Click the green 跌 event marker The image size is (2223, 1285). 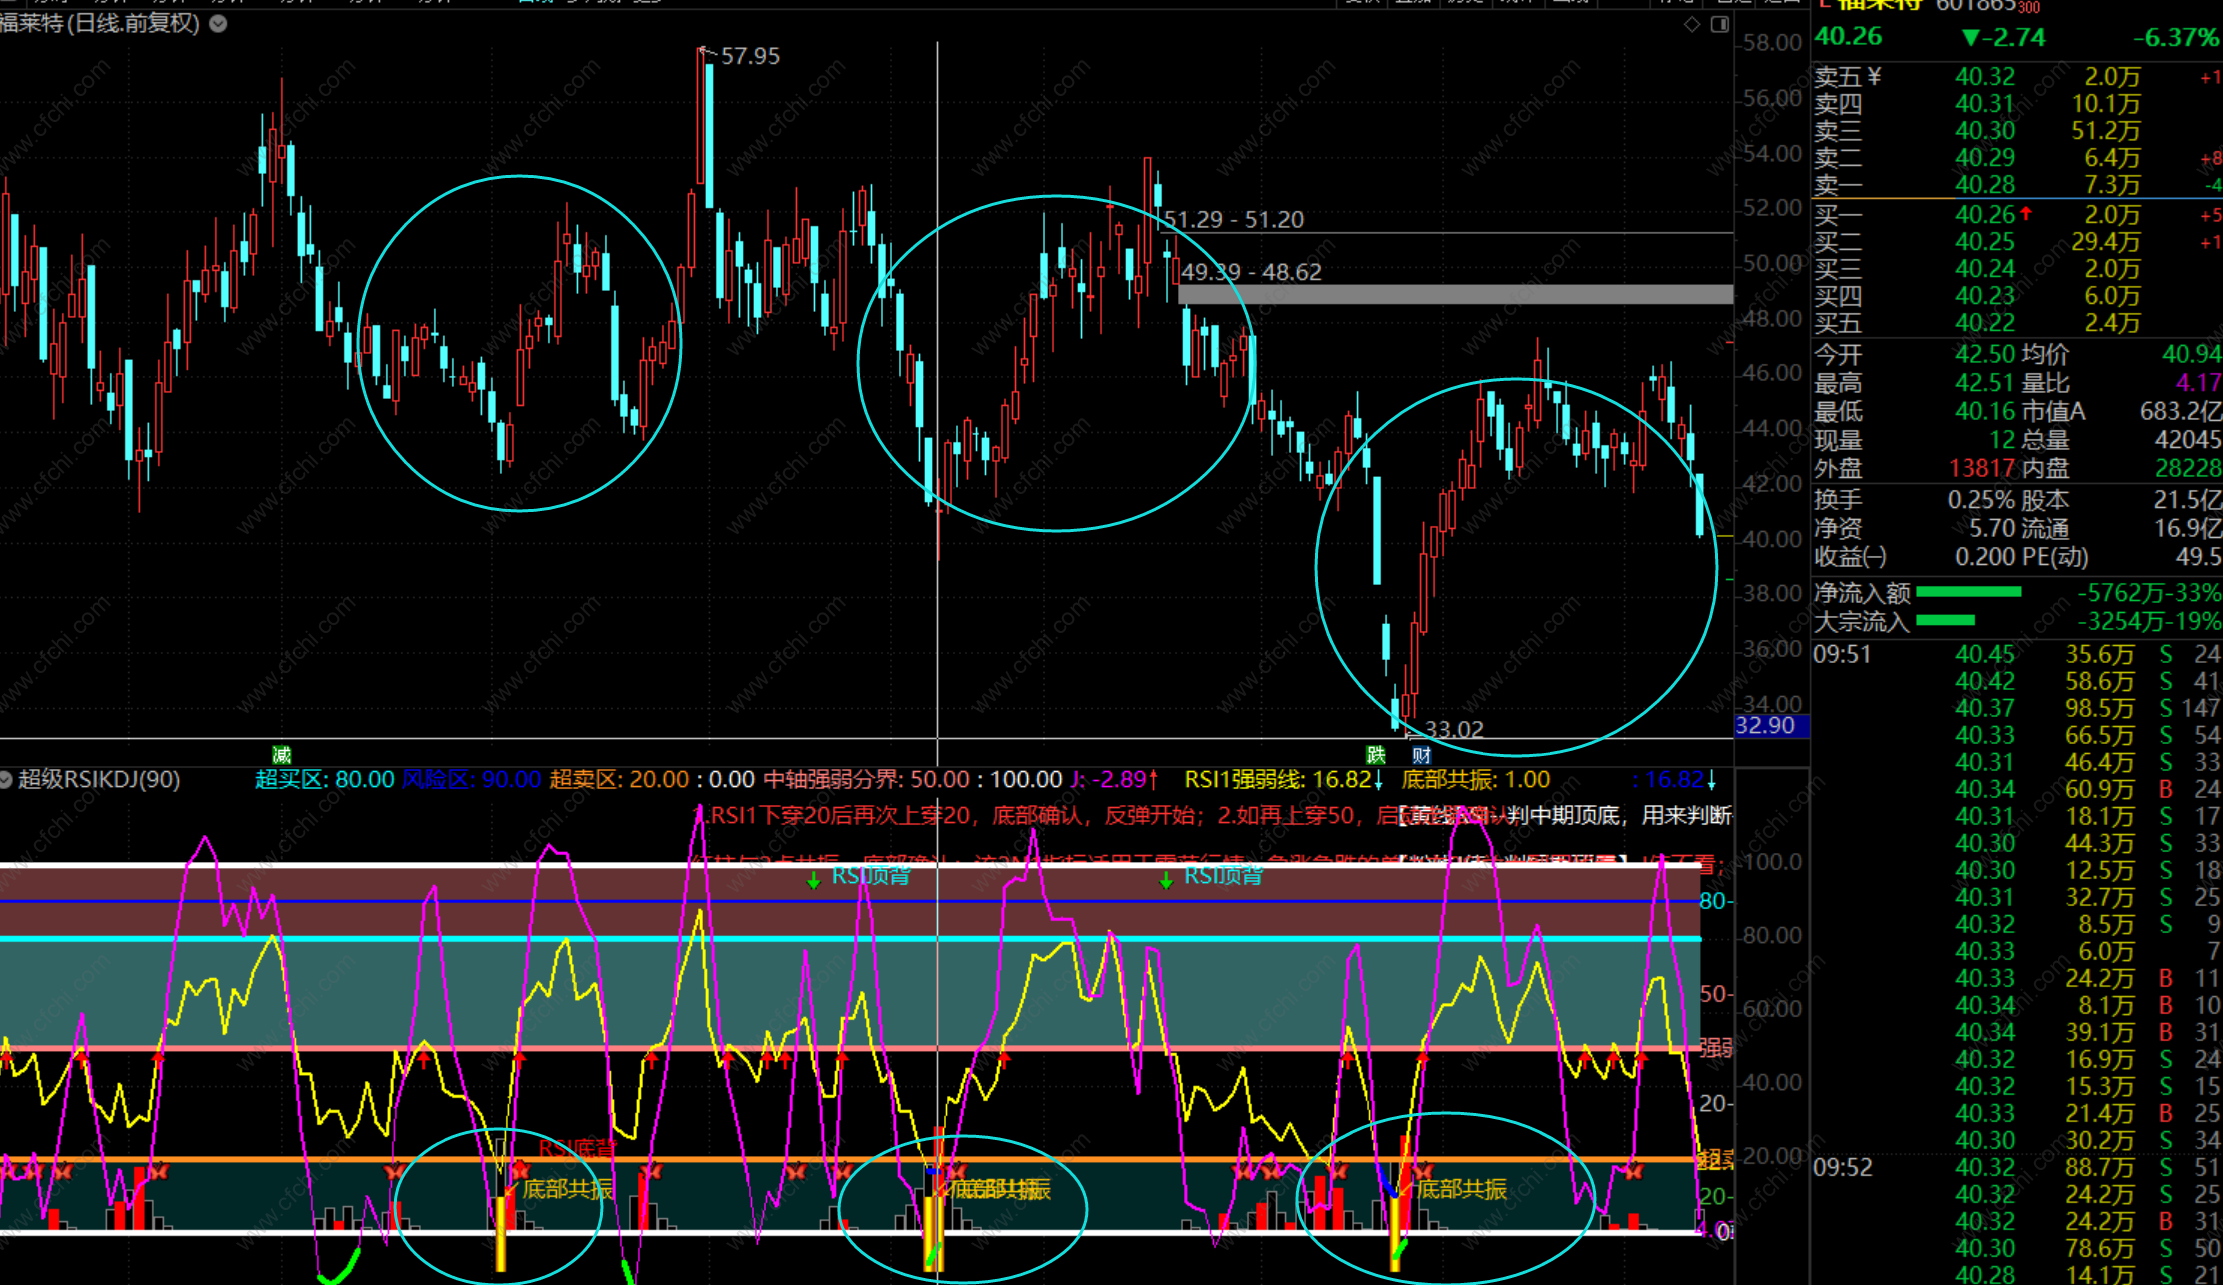(1377, 755)
